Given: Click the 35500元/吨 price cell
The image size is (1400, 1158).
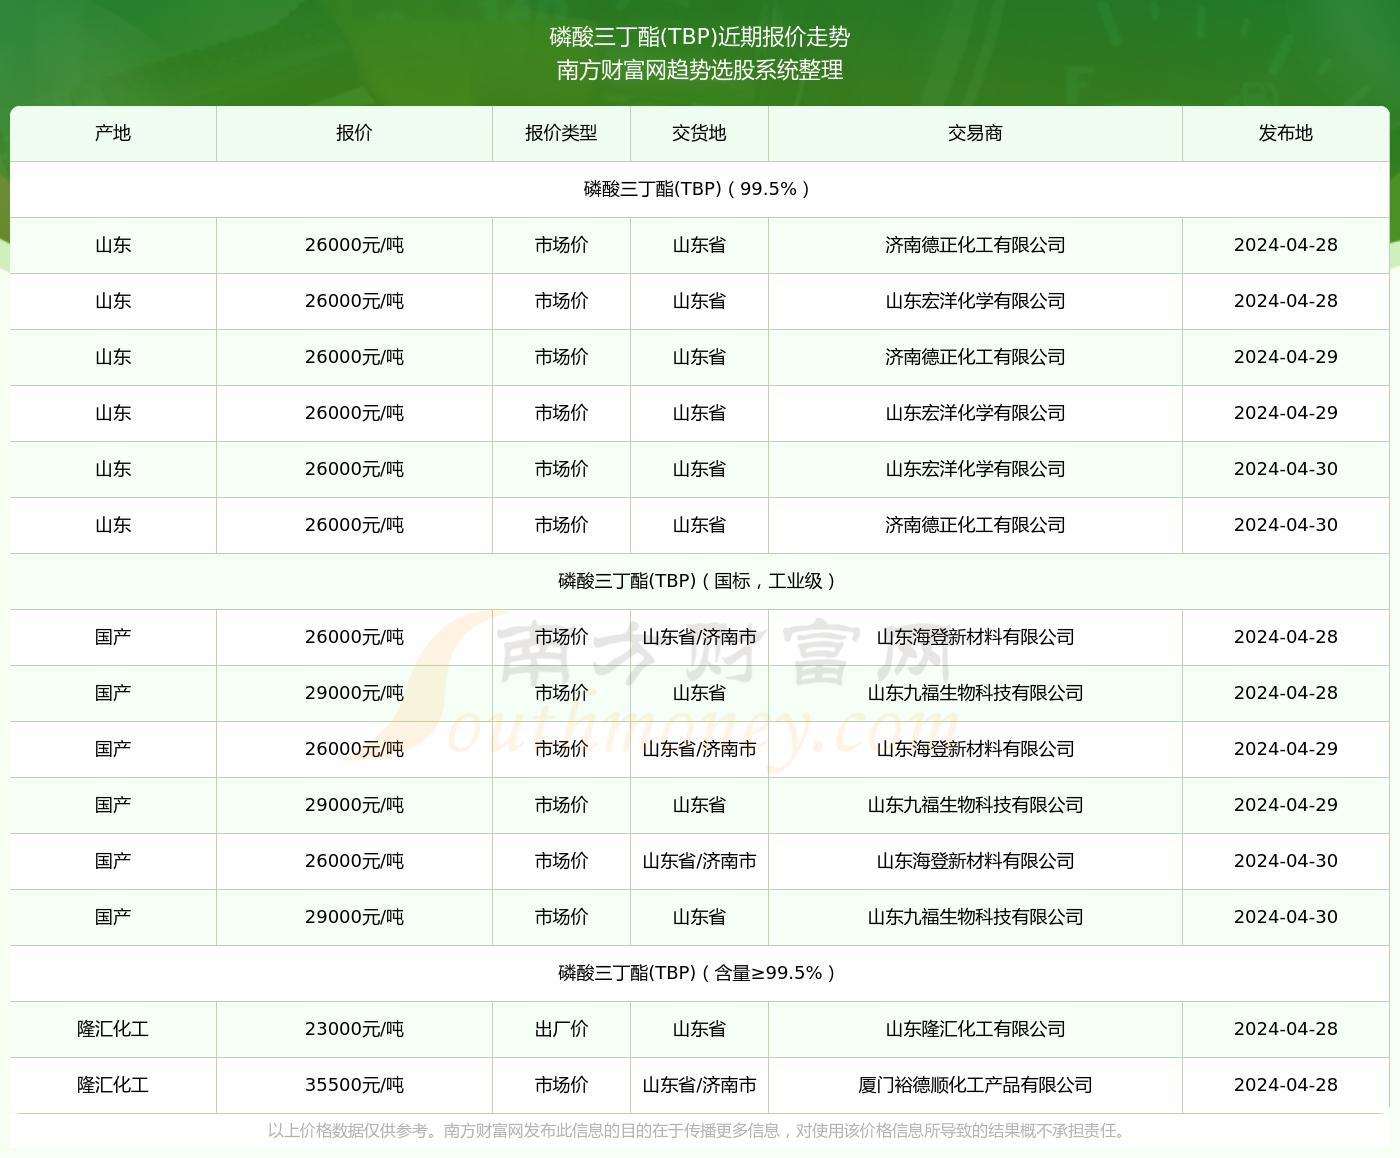Looking at the screenshot, I should [354, 1085].
